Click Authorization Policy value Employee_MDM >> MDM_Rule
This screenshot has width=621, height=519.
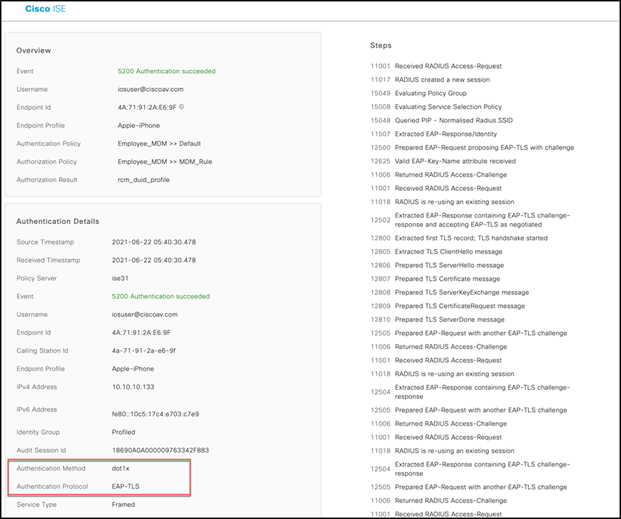165,162
